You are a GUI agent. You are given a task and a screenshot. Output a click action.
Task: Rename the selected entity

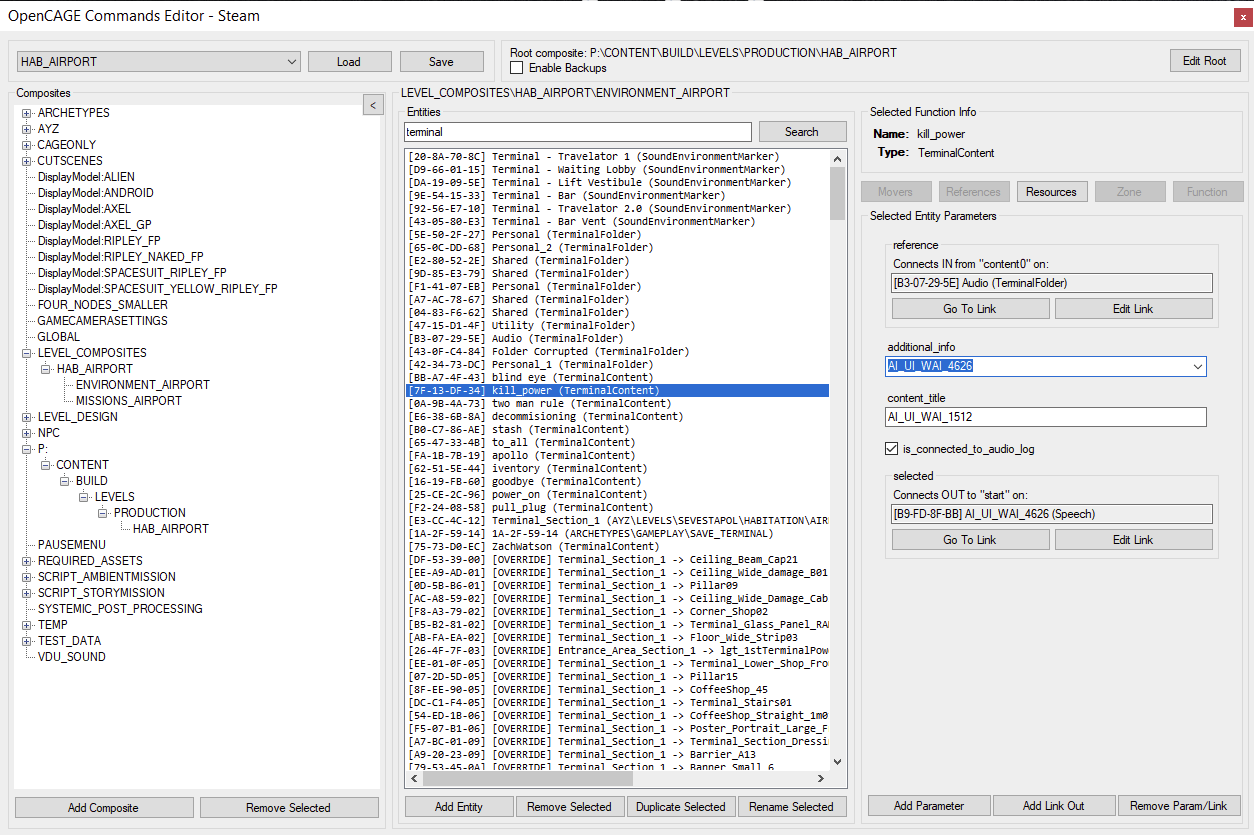coord(792,806)
